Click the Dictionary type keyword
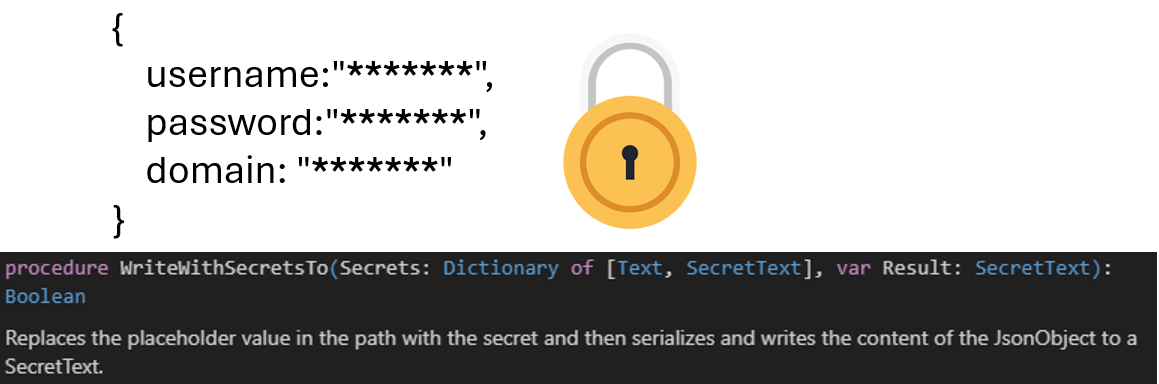Screen dimensions: 1159x384 click(x=500, y=268)
